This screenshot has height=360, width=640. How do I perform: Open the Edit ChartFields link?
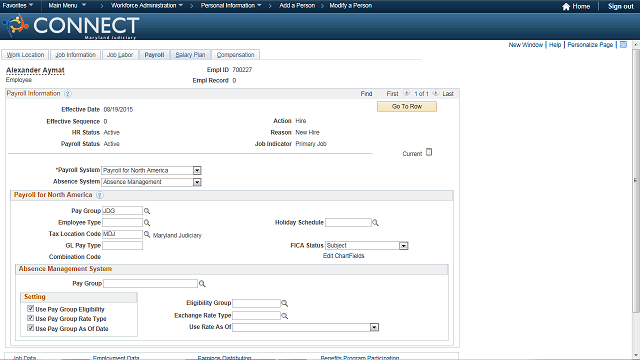[x=344, y=256]
